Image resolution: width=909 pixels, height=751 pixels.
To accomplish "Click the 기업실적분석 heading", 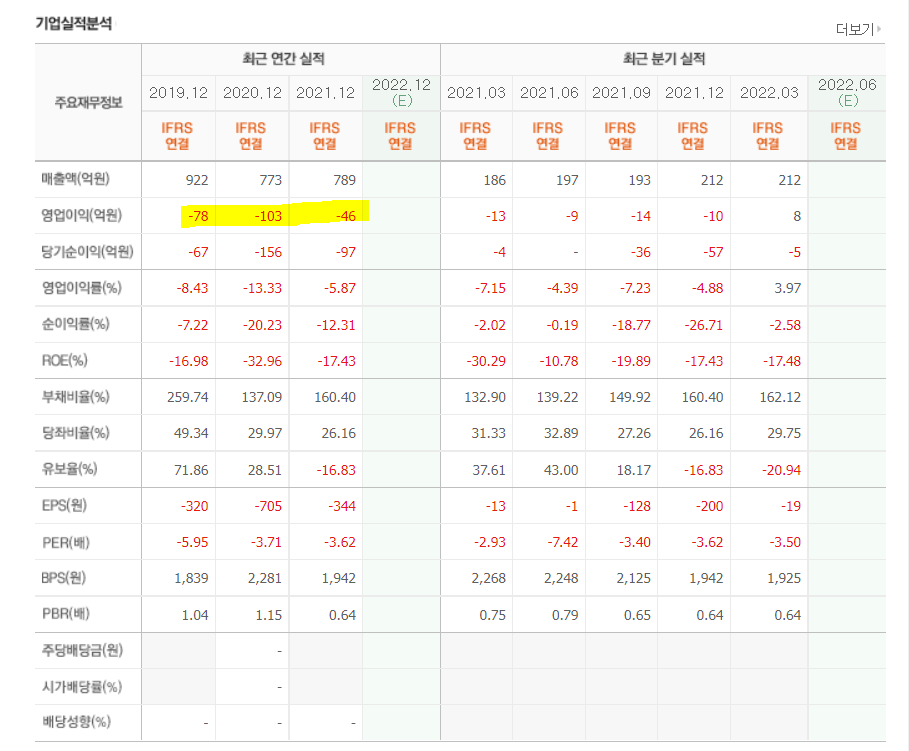I will 74,24.
